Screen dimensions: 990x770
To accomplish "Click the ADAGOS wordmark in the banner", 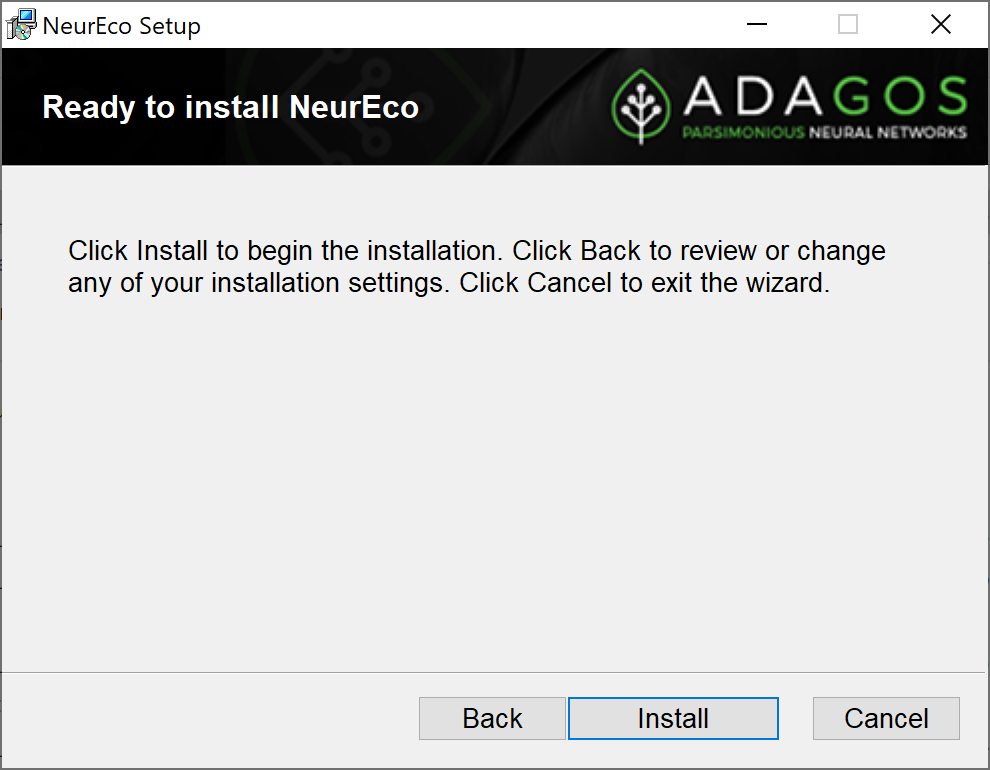I will coord(826,96).
